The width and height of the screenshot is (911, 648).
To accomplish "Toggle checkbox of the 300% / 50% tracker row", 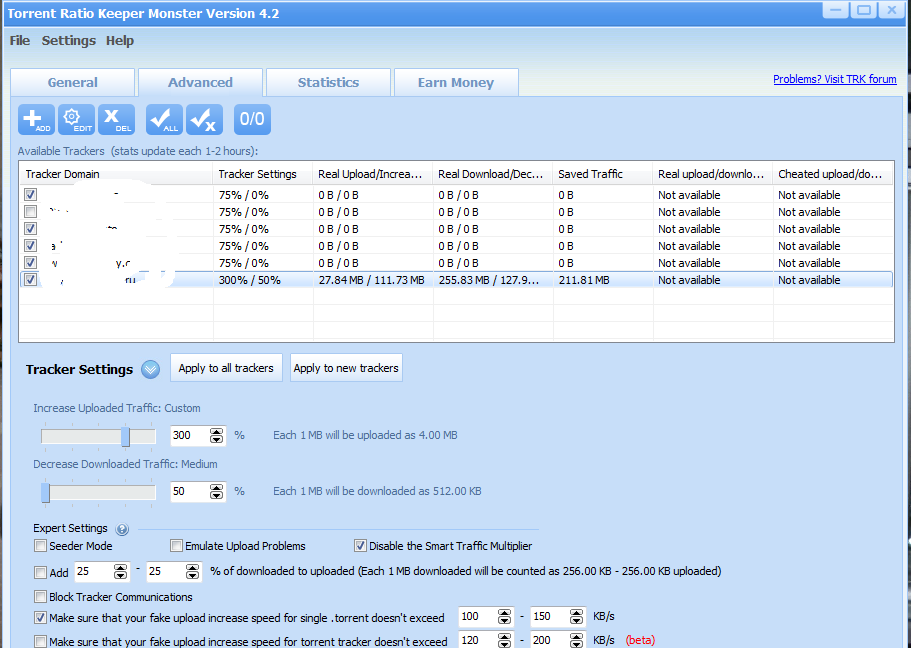I will (x=30, y=280).
